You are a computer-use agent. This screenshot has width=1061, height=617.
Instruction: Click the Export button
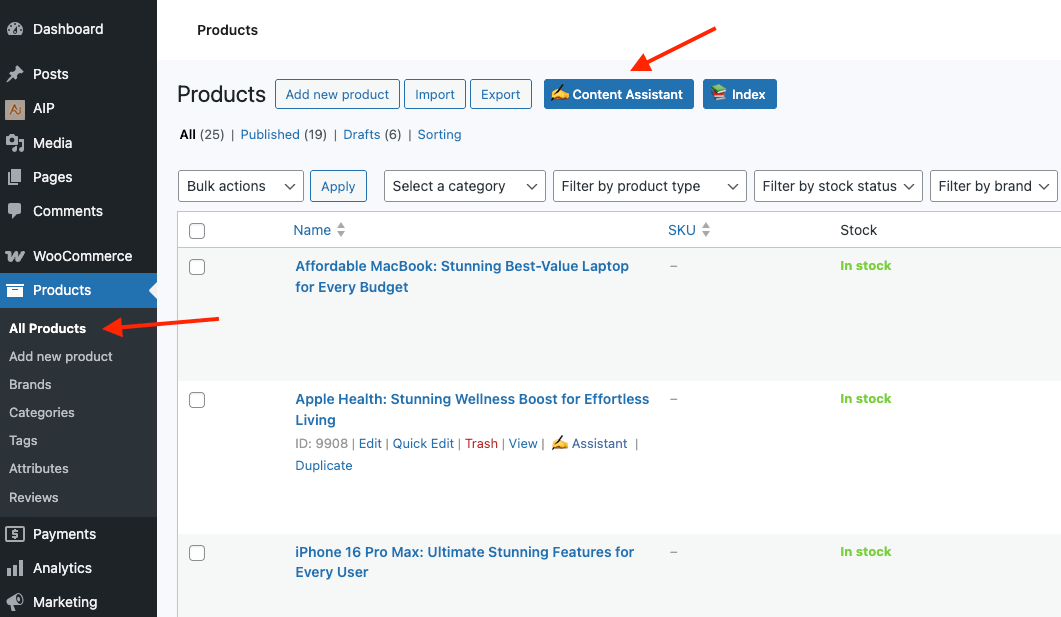pos(501,94)
